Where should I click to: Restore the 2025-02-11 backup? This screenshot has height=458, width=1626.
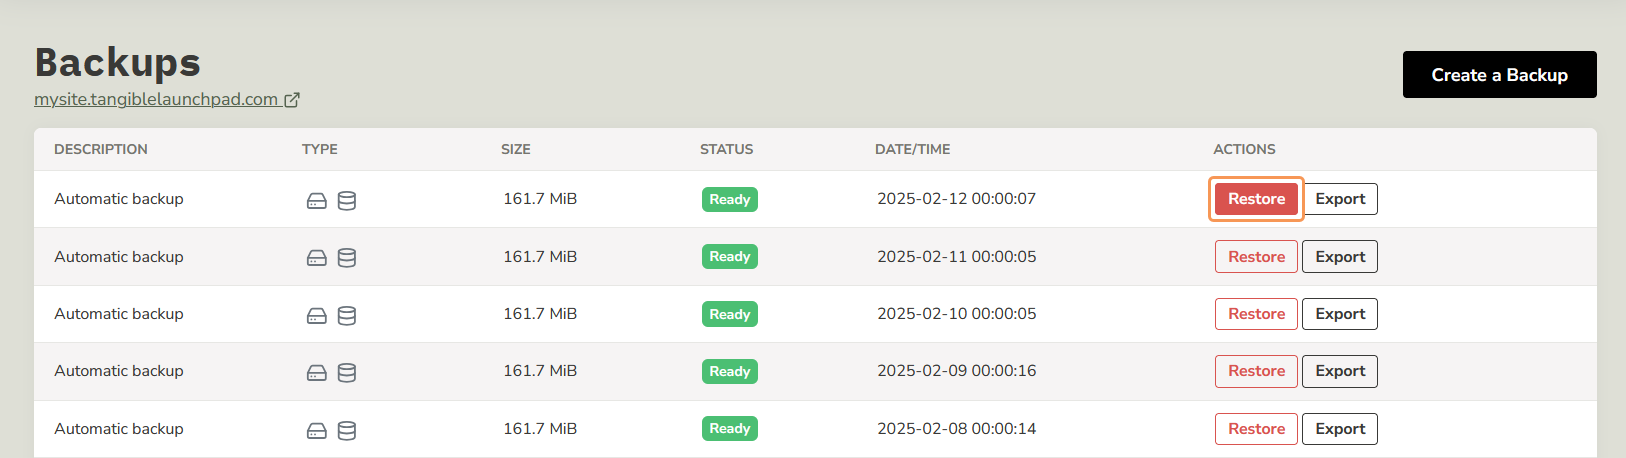(x=1256, y=257)
